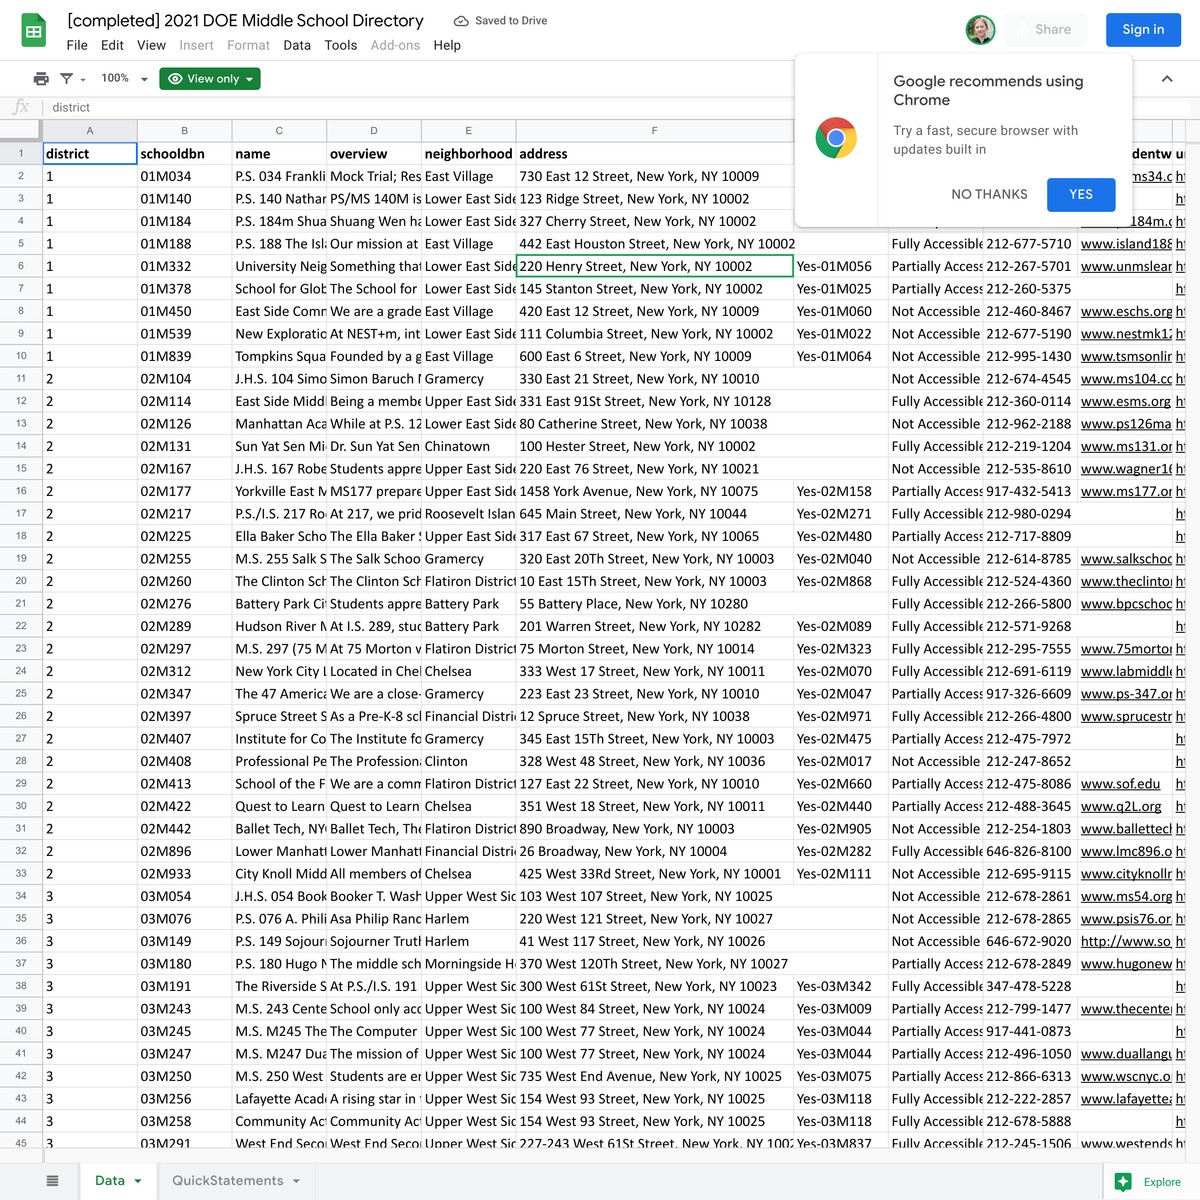Open the zoom 100% dropdown
1200x1200 pixels.
[125, 79]
